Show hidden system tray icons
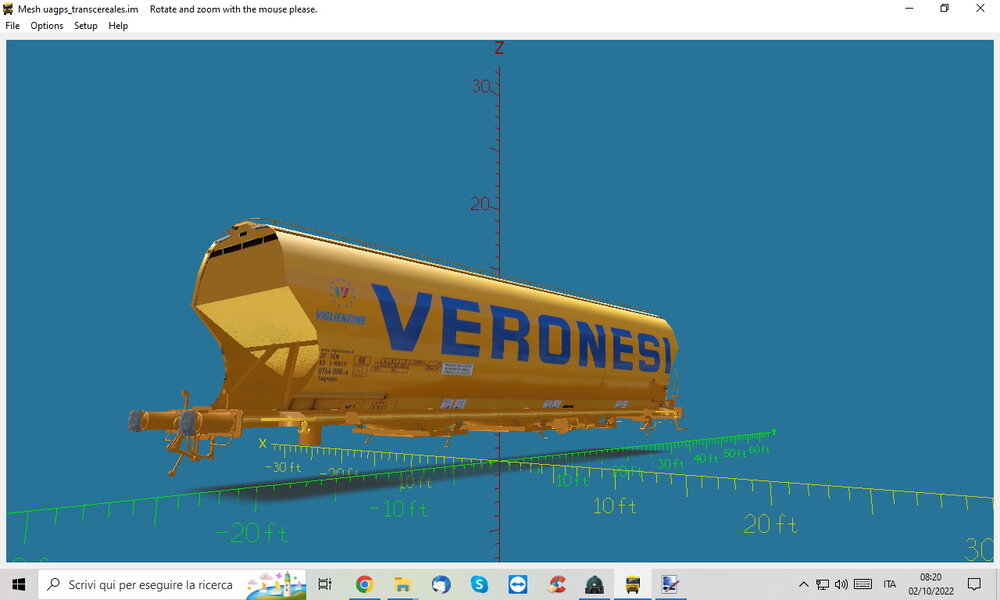 pos(804,584)
